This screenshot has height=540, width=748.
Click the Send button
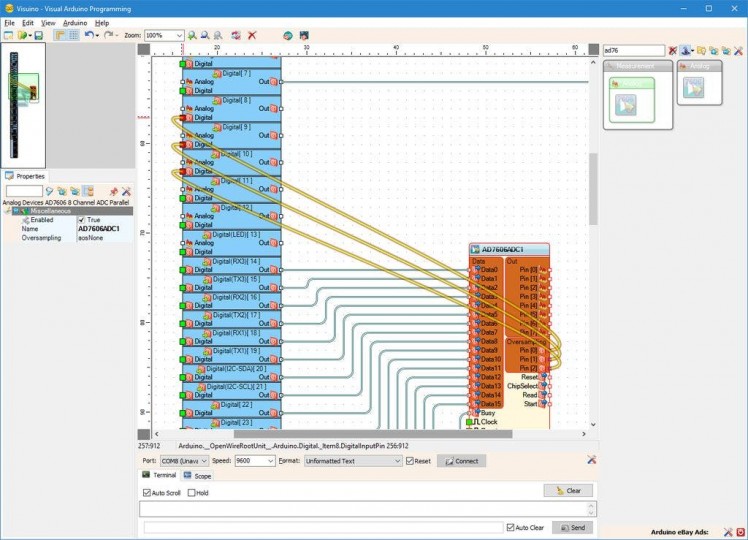pos(571,527)
